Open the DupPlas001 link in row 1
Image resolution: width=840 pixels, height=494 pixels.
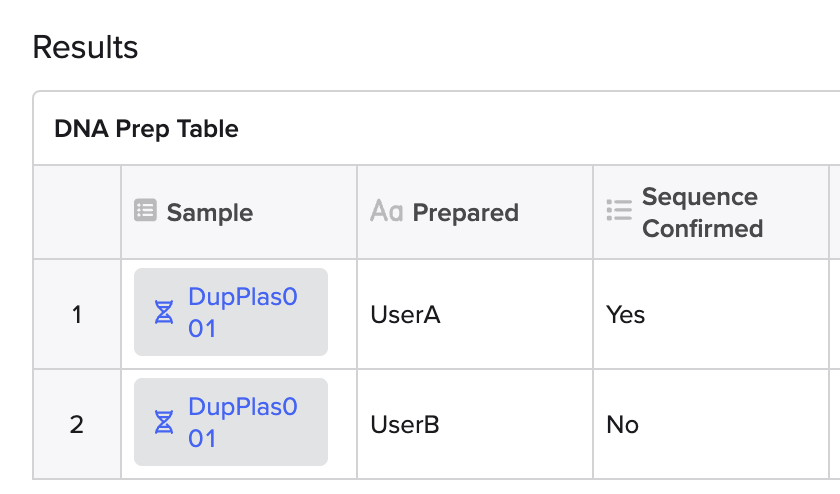(x=243, y=312)
